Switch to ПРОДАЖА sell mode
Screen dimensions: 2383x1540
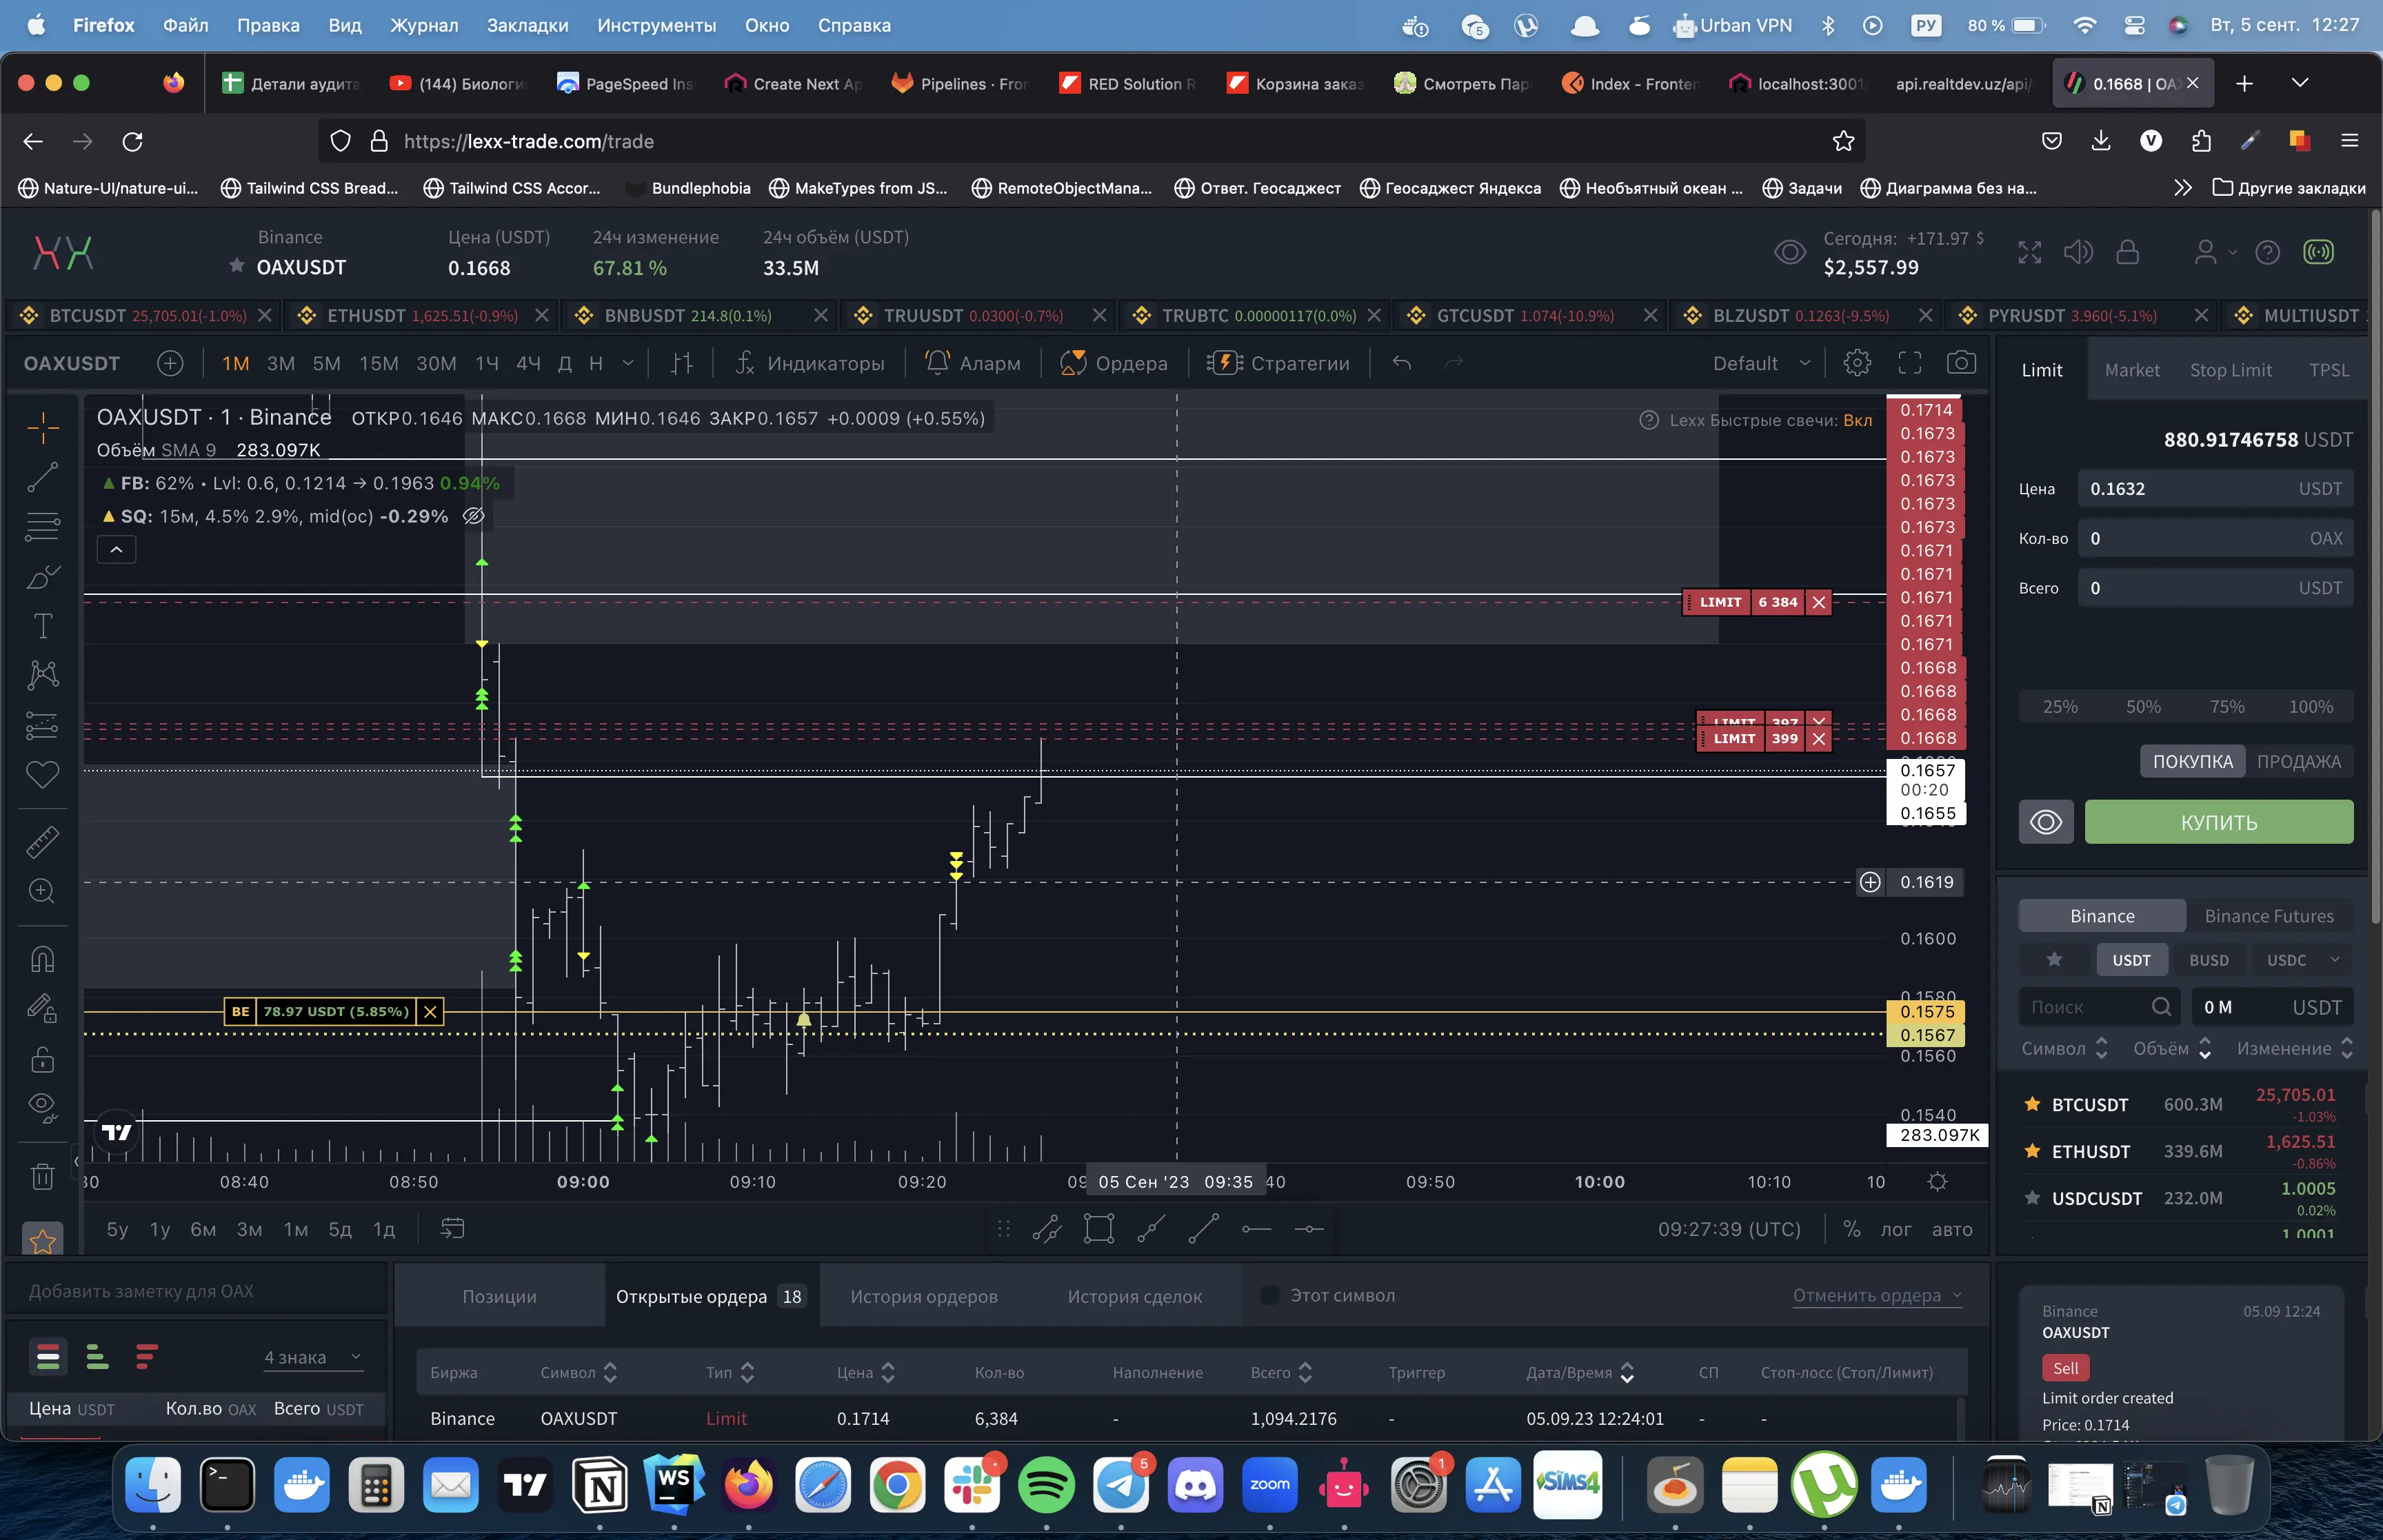[x=2298, y=761]
